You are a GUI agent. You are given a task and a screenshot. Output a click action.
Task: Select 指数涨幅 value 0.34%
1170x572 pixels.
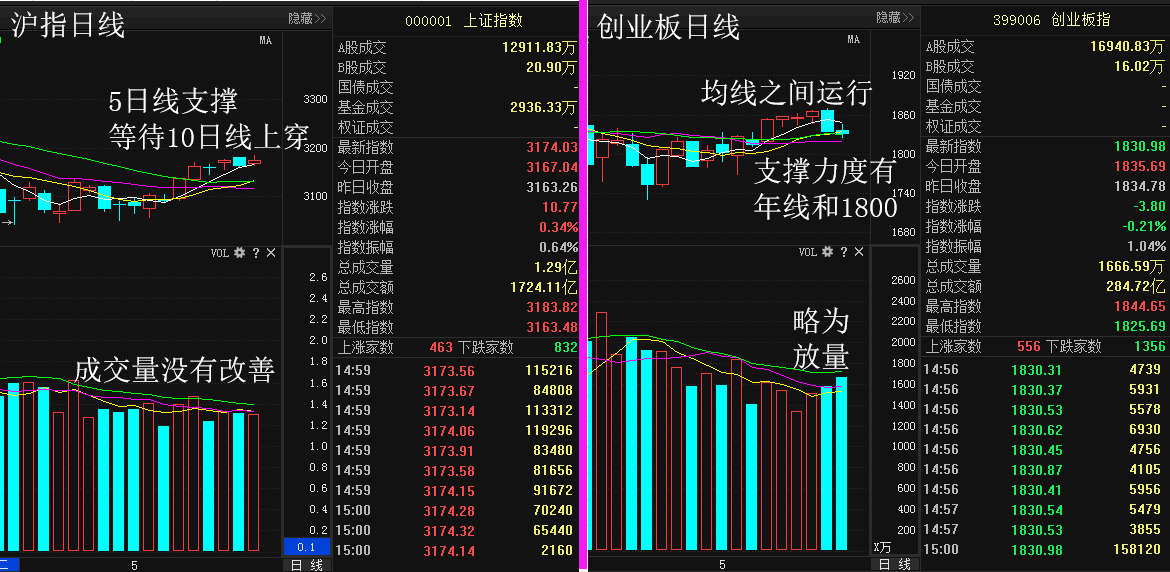pyautogui.click(x=558, y=227)
